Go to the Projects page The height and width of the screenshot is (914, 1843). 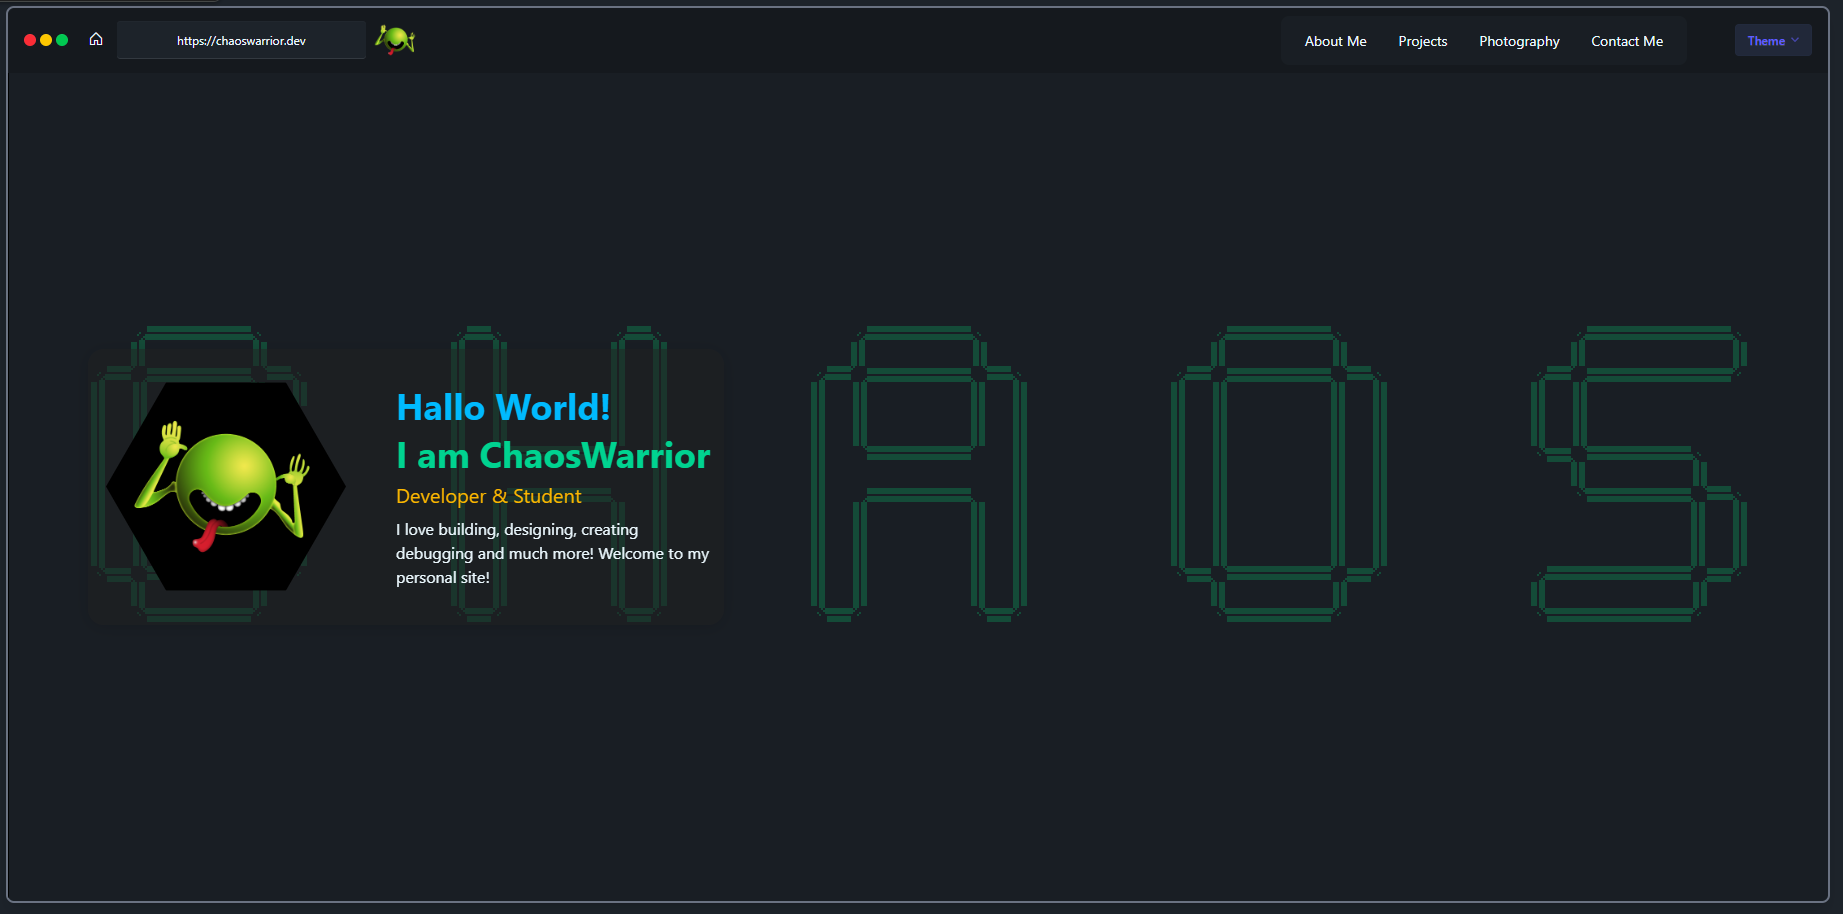click(x=1422, y=41)
